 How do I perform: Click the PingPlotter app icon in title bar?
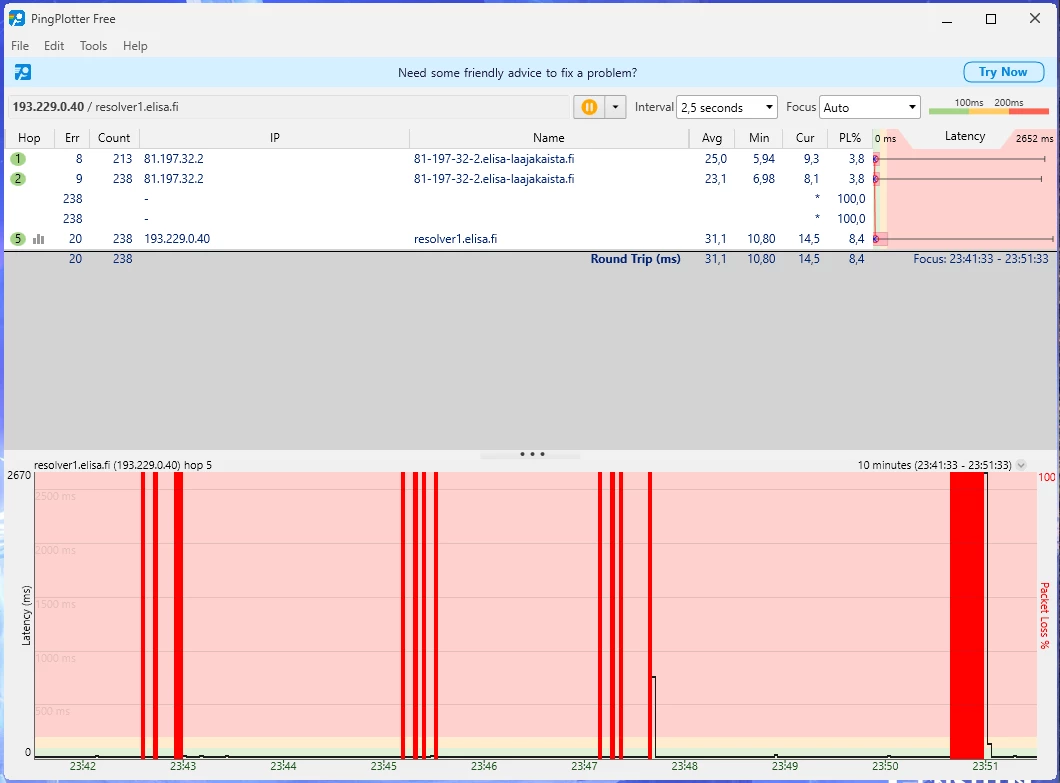coord(17,19)
